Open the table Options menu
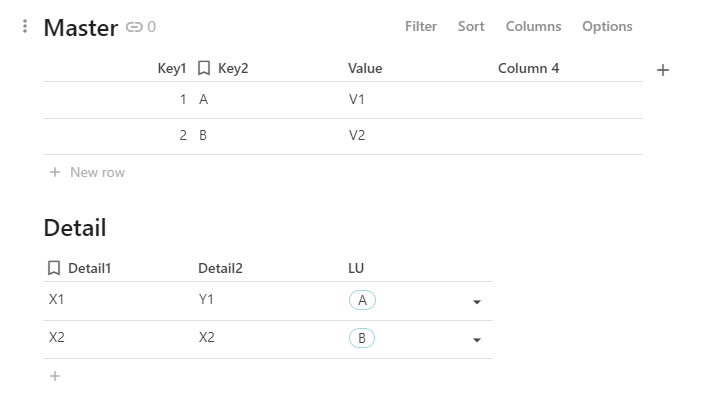This screenshot has height=403, width=715. (x=607, y=27)
